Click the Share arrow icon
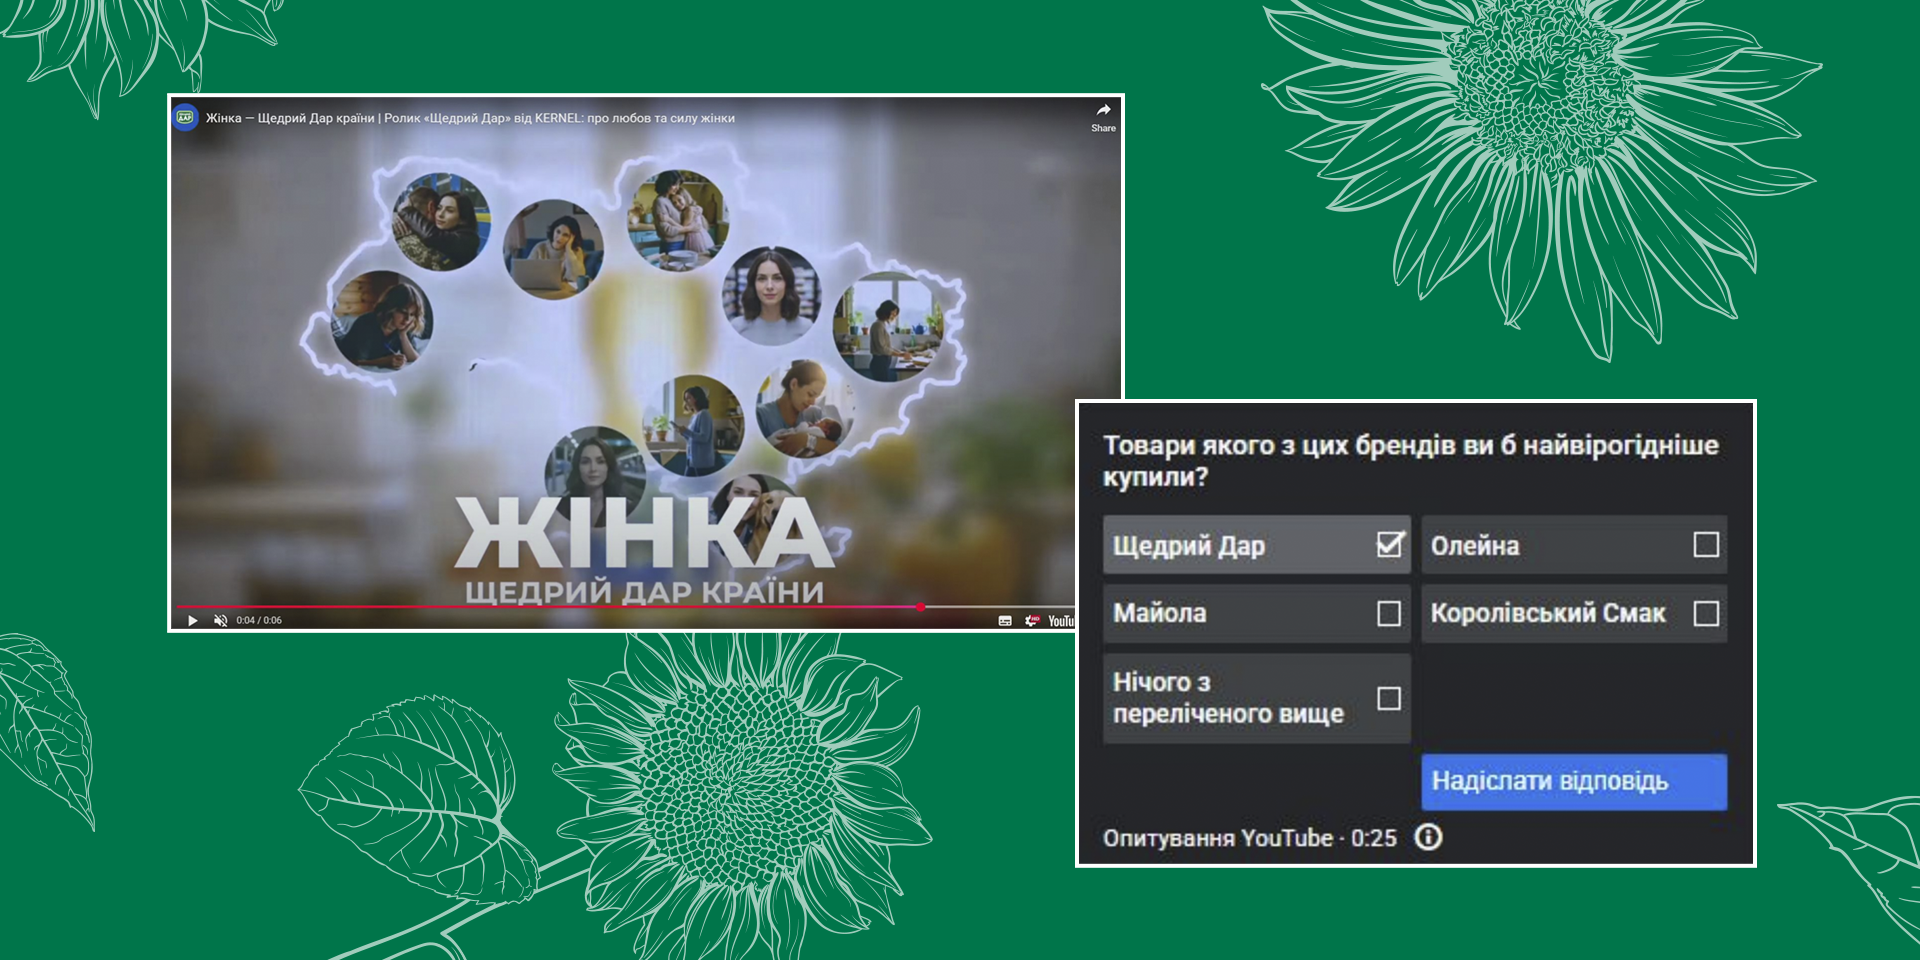The width and height of the screenshot is (1920, 960). (1103, 111)
